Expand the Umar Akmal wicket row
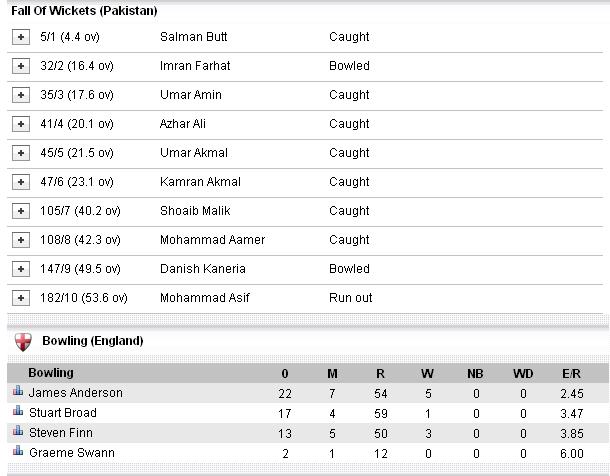This screenshot has width=610, height=476. pos(21,153)
